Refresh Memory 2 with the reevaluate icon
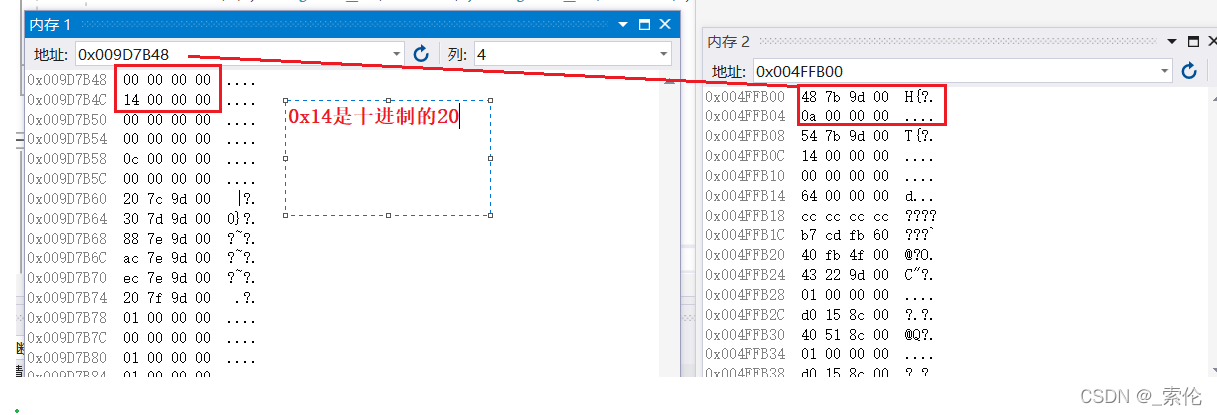1217x415 pixels. 1189,71
